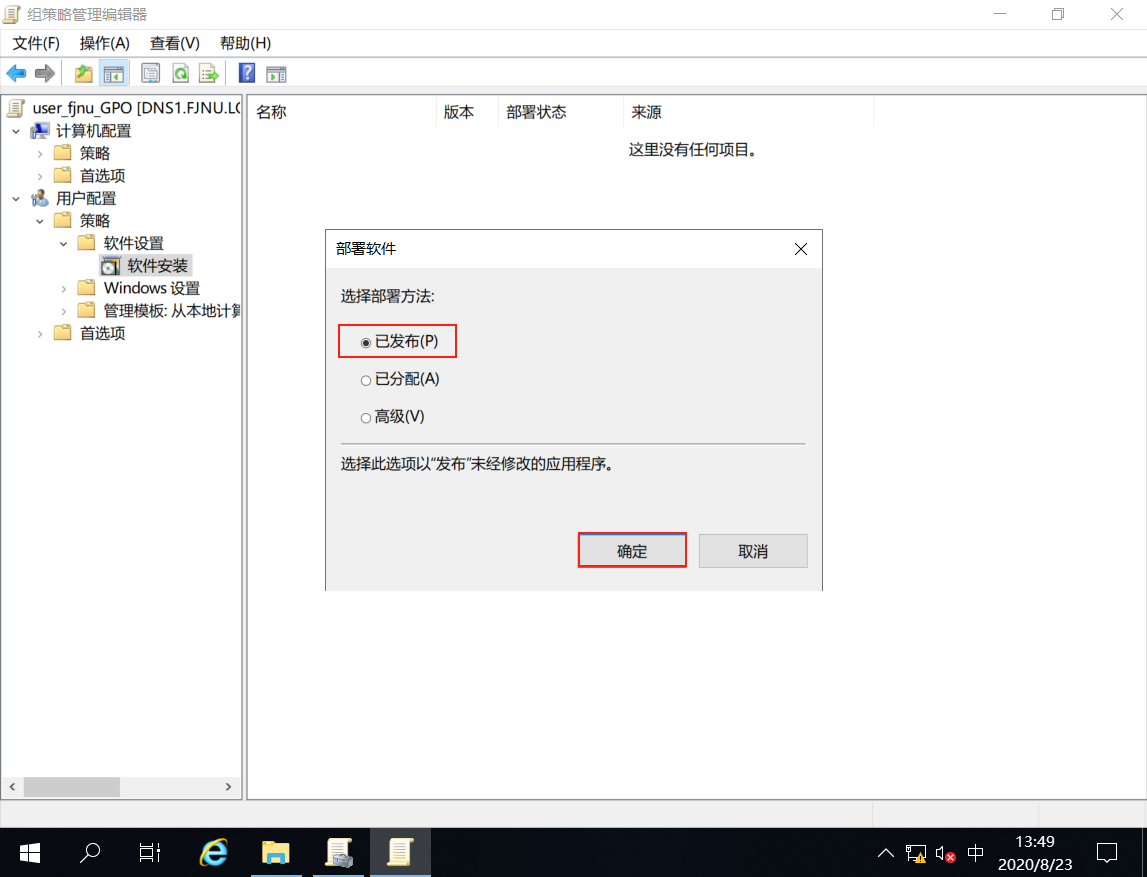
Task: Sort by the 部署状态 column header
Action: (561, 112)
